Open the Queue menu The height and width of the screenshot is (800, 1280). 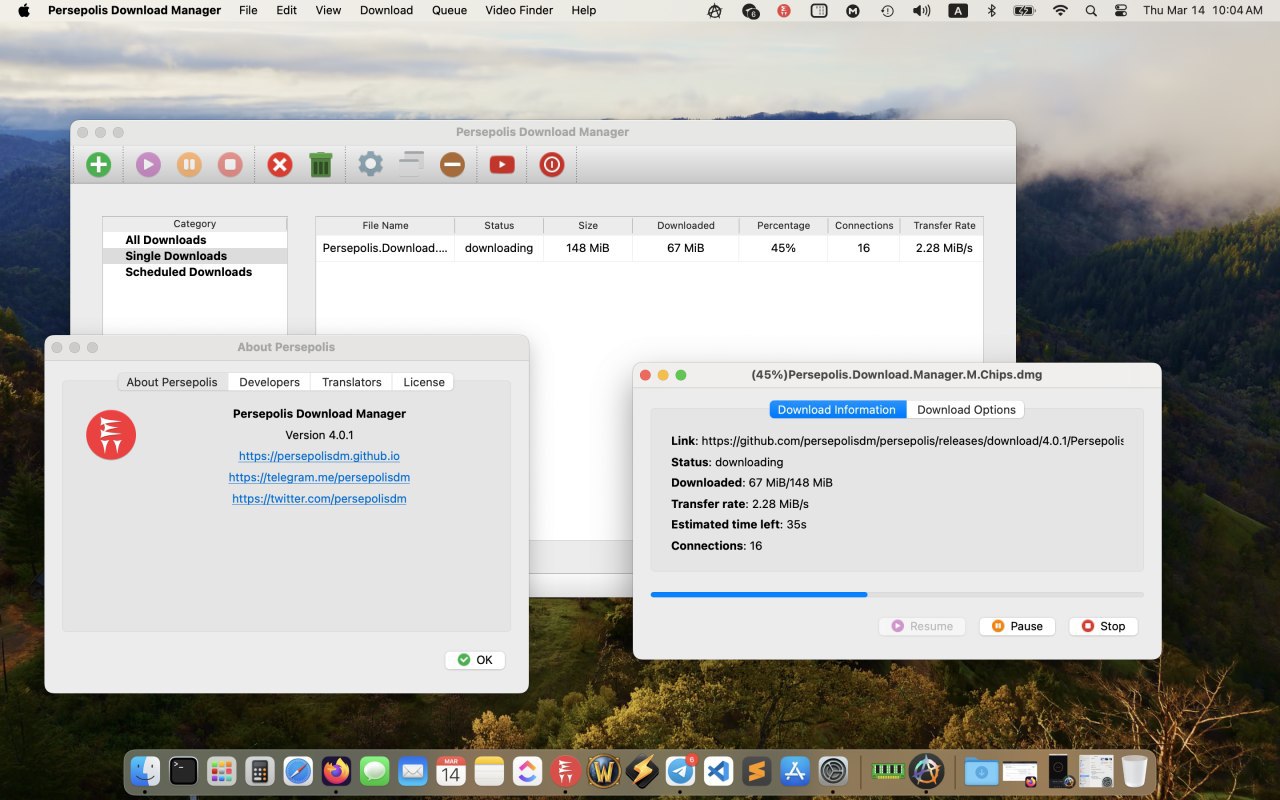point(449,10)
